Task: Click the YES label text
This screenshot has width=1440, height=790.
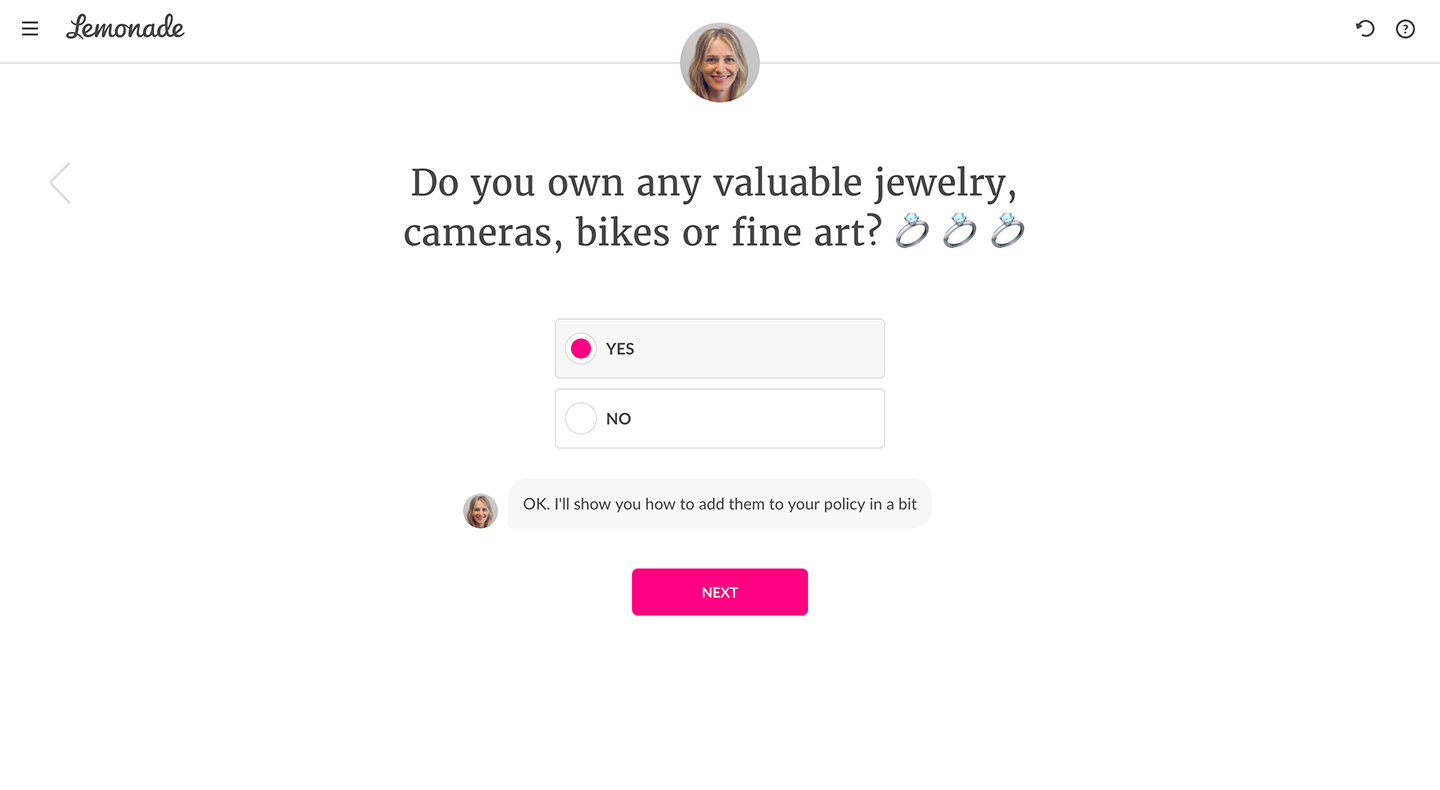Action: [620, 348]
